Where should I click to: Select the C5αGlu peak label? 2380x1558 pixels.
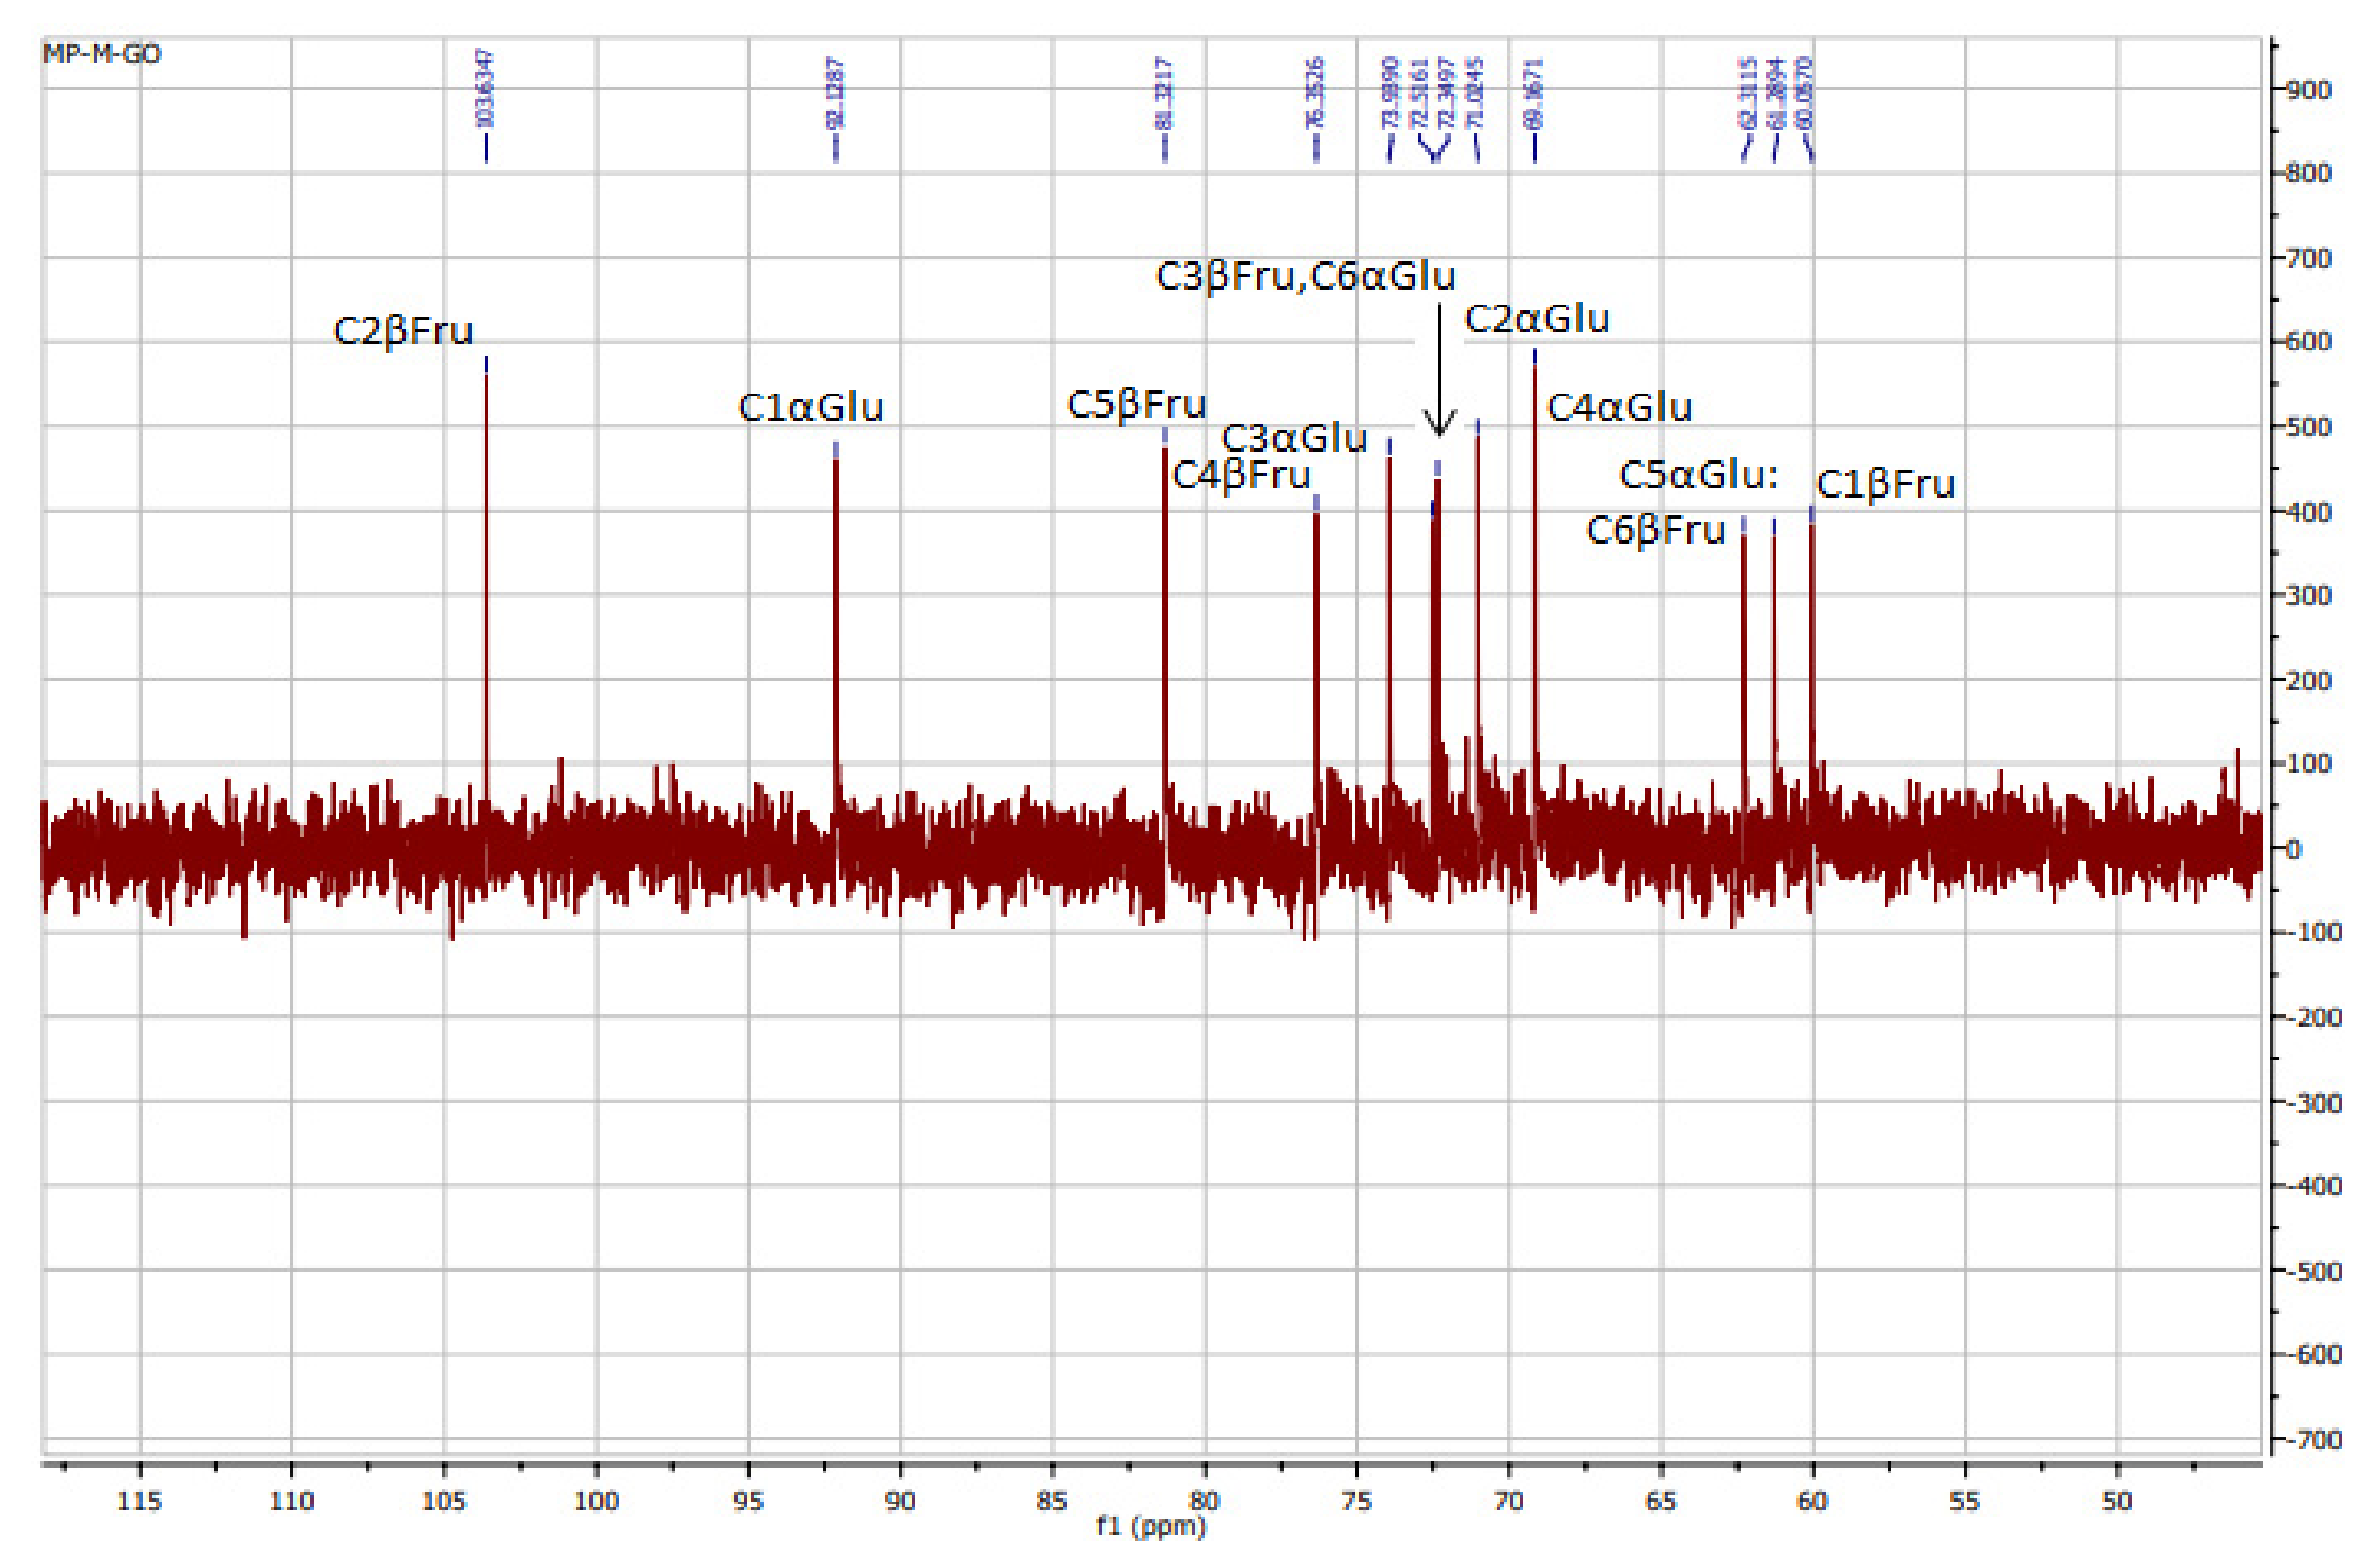(1698, 474)
